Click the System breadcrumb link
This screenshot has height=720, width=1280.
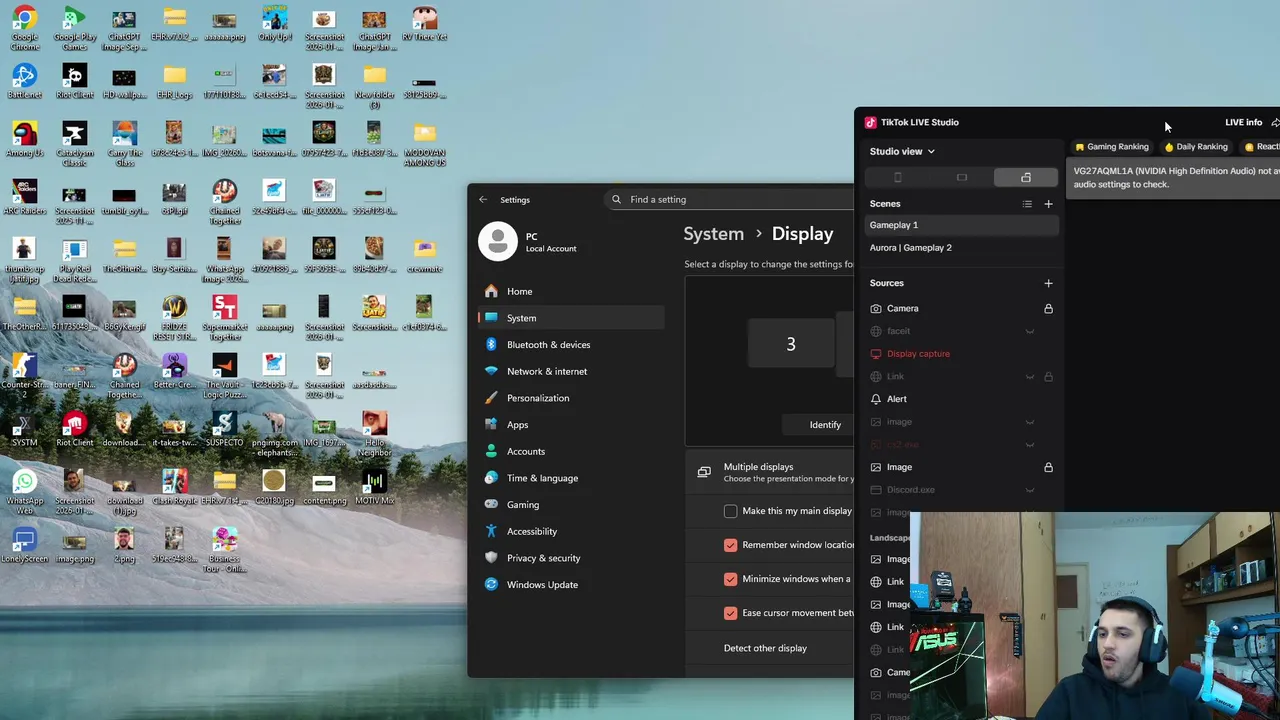click(x=713, y=234)
